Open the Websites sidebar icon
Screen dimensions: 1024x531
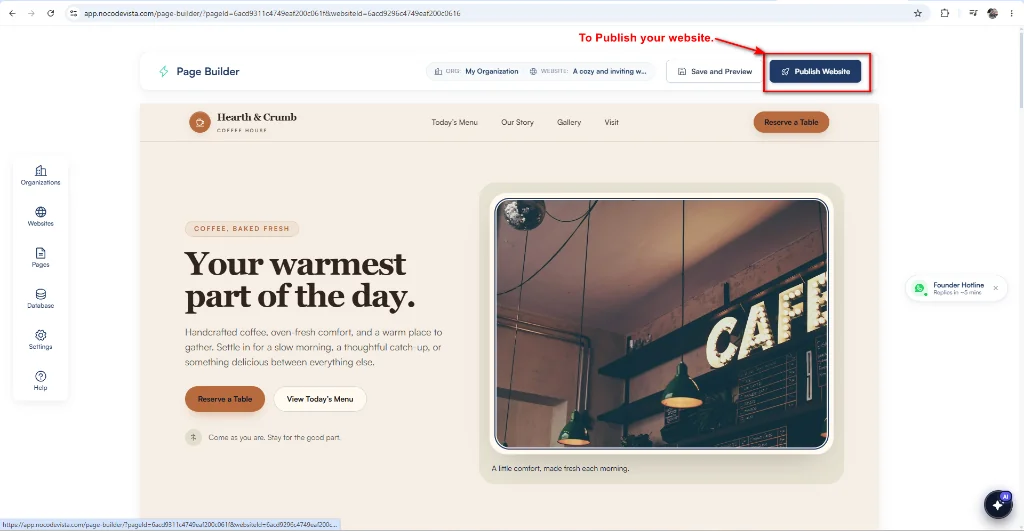(40, 216)
